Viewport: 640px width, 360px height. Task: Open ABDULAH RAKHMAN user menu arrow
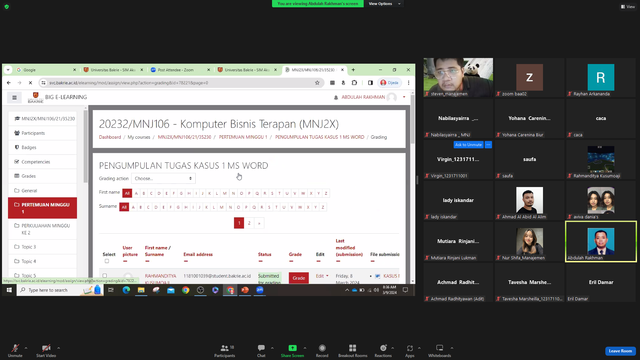pyautogui.click(x=404, y=97)
